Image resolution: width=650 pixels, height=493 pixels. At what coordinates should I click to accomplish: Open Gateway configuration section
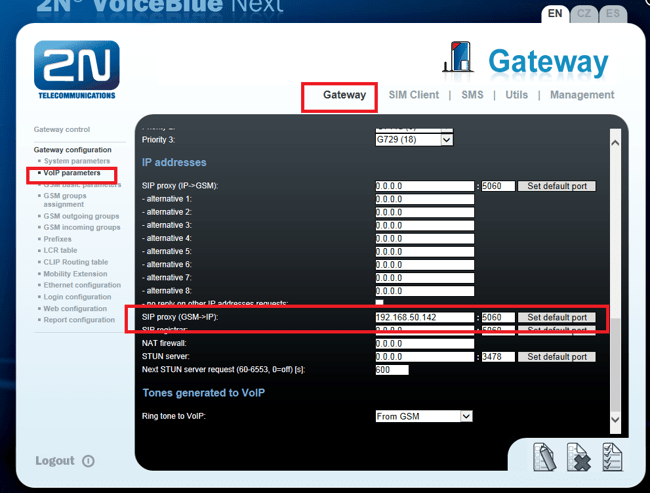pos(73,150)
